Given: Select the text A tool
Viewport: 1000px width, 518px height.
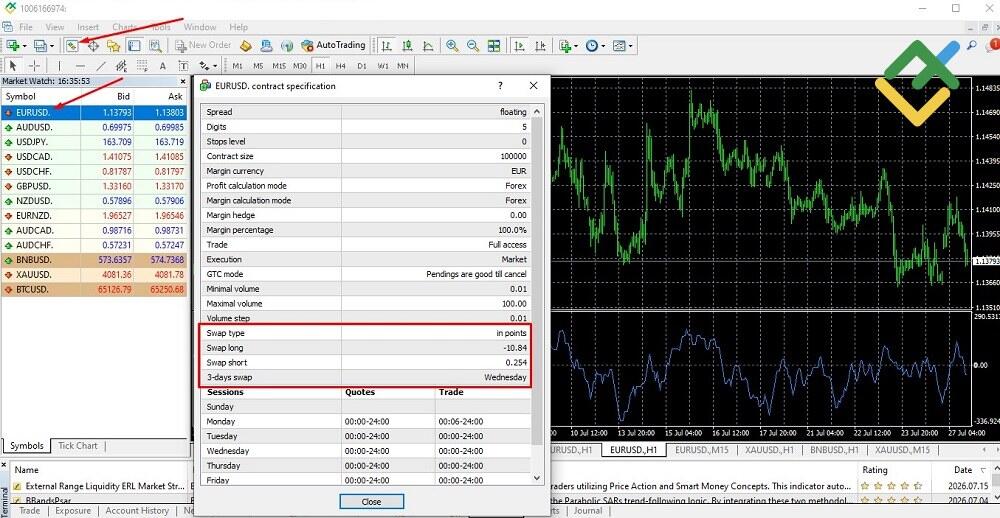Looking at the screenshot, I should point(163,65).
